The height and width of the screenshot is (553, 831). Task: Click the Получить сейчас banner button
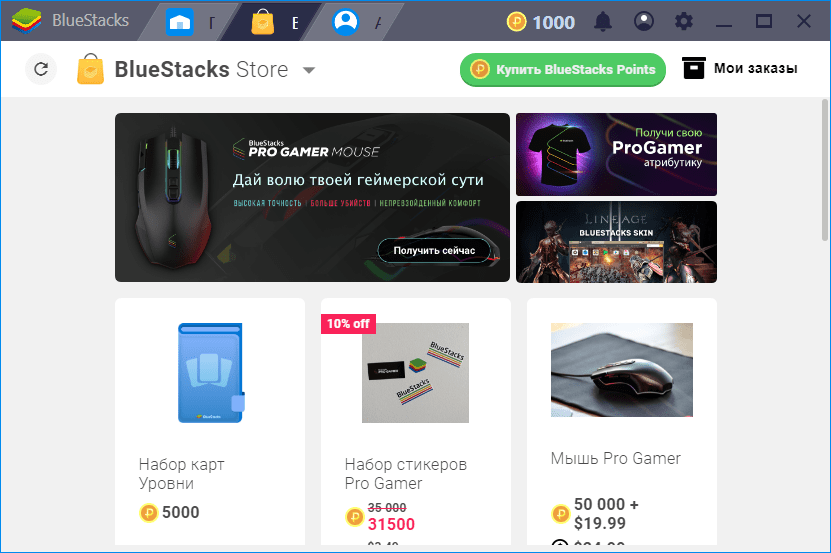click(x=434, y=251)
